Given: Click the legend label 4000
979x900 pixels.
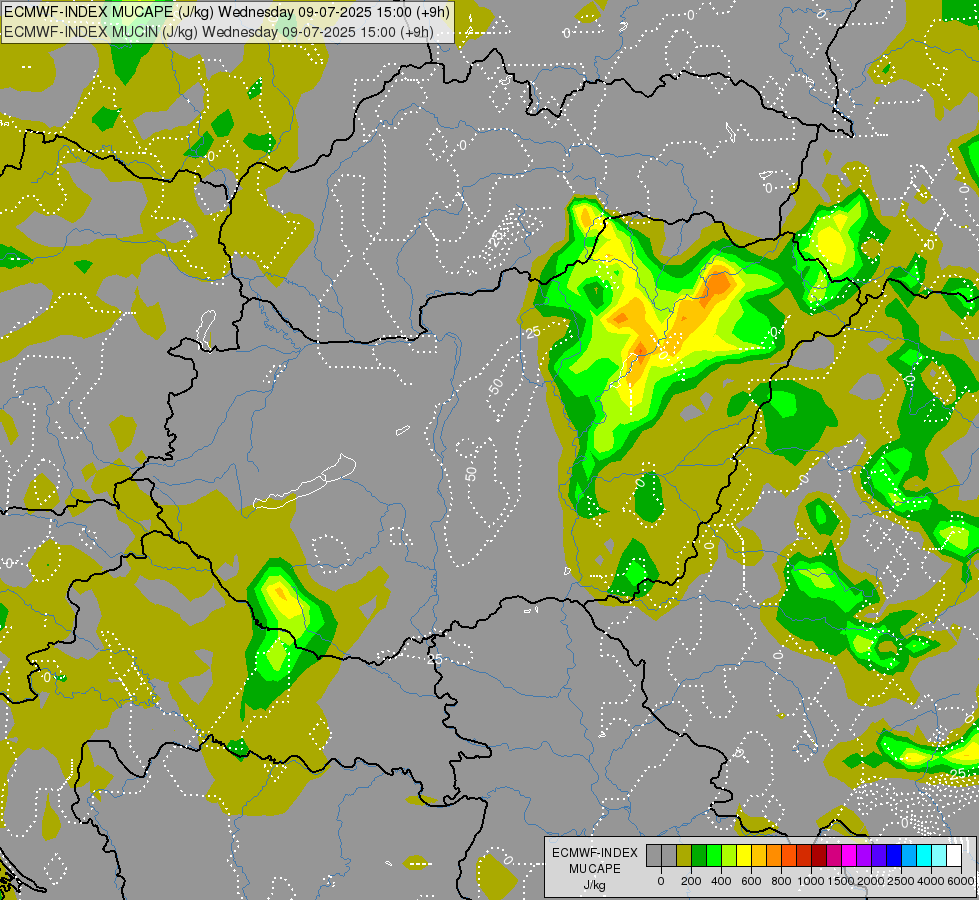Looking at the screenshot, I should coord(931,881).
